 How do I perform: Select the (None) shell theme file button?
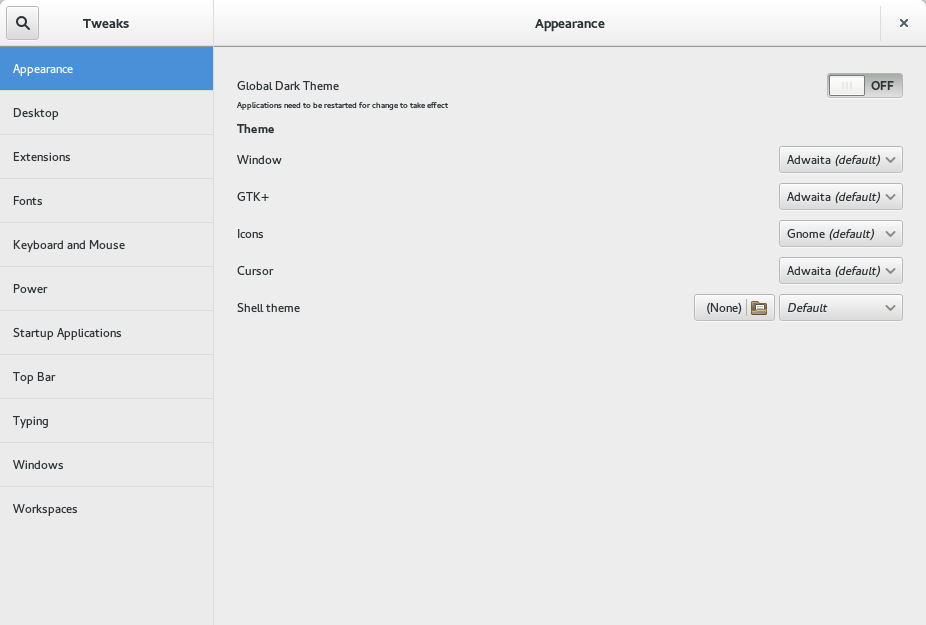pos(723,308)
